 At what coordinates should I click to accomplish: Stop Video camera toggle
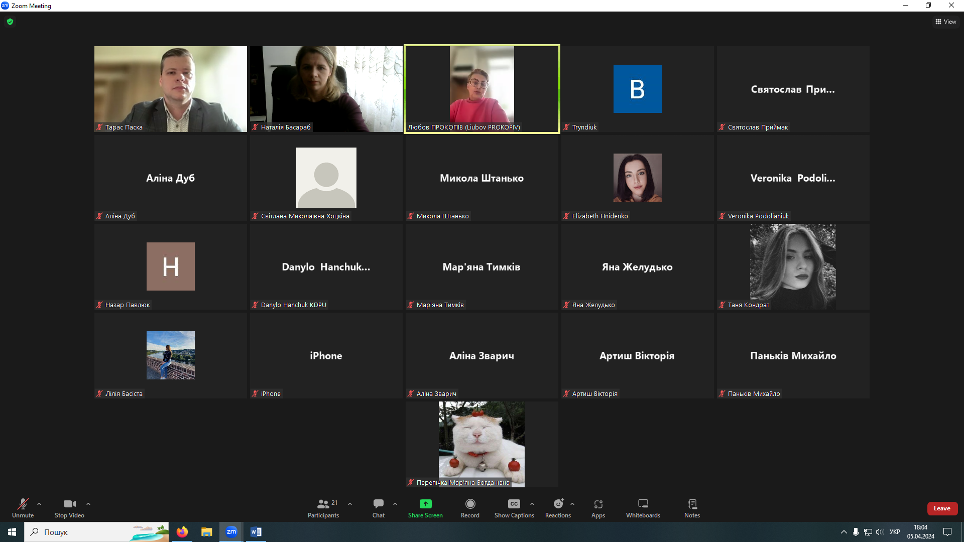point(69,505)
